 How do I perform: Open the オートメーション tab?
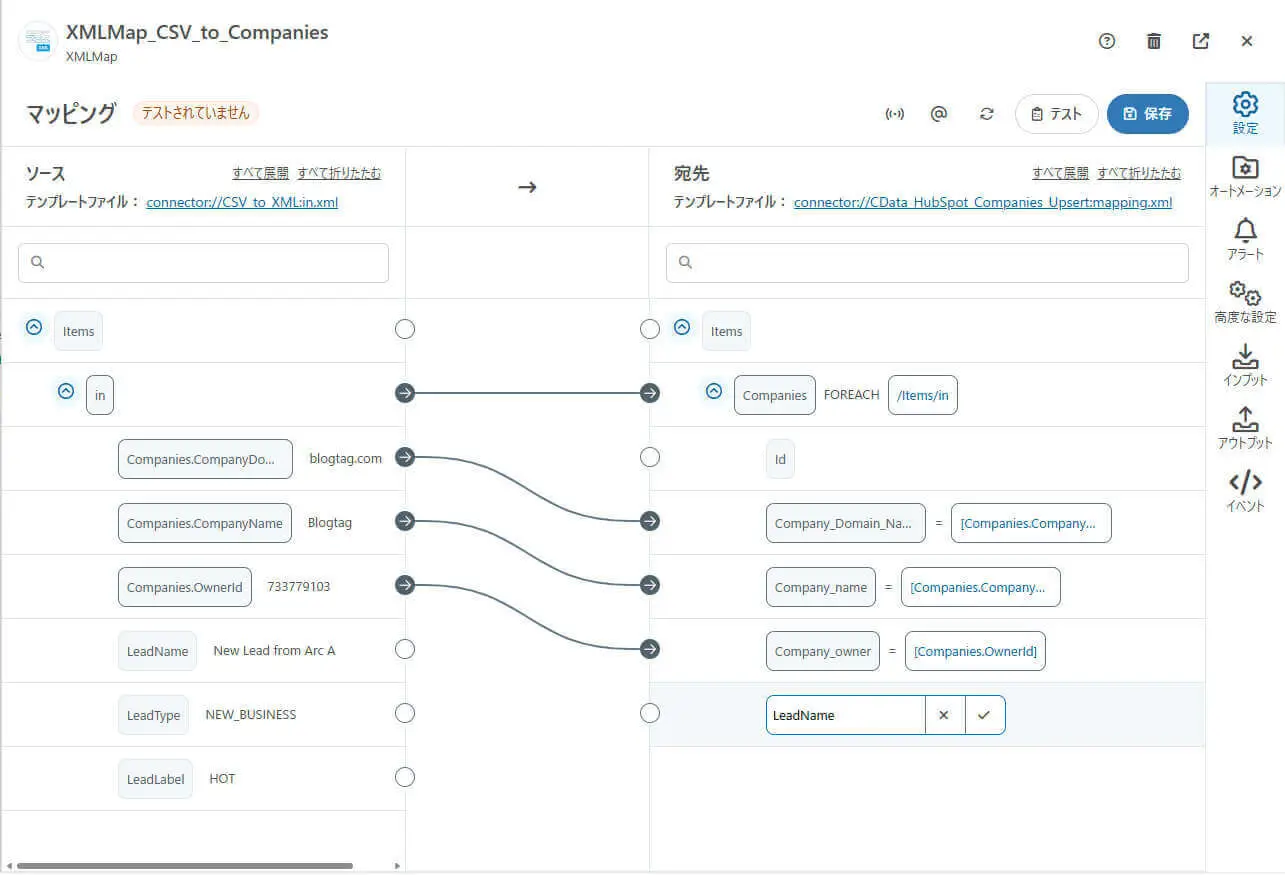(x=1245, y=177)
